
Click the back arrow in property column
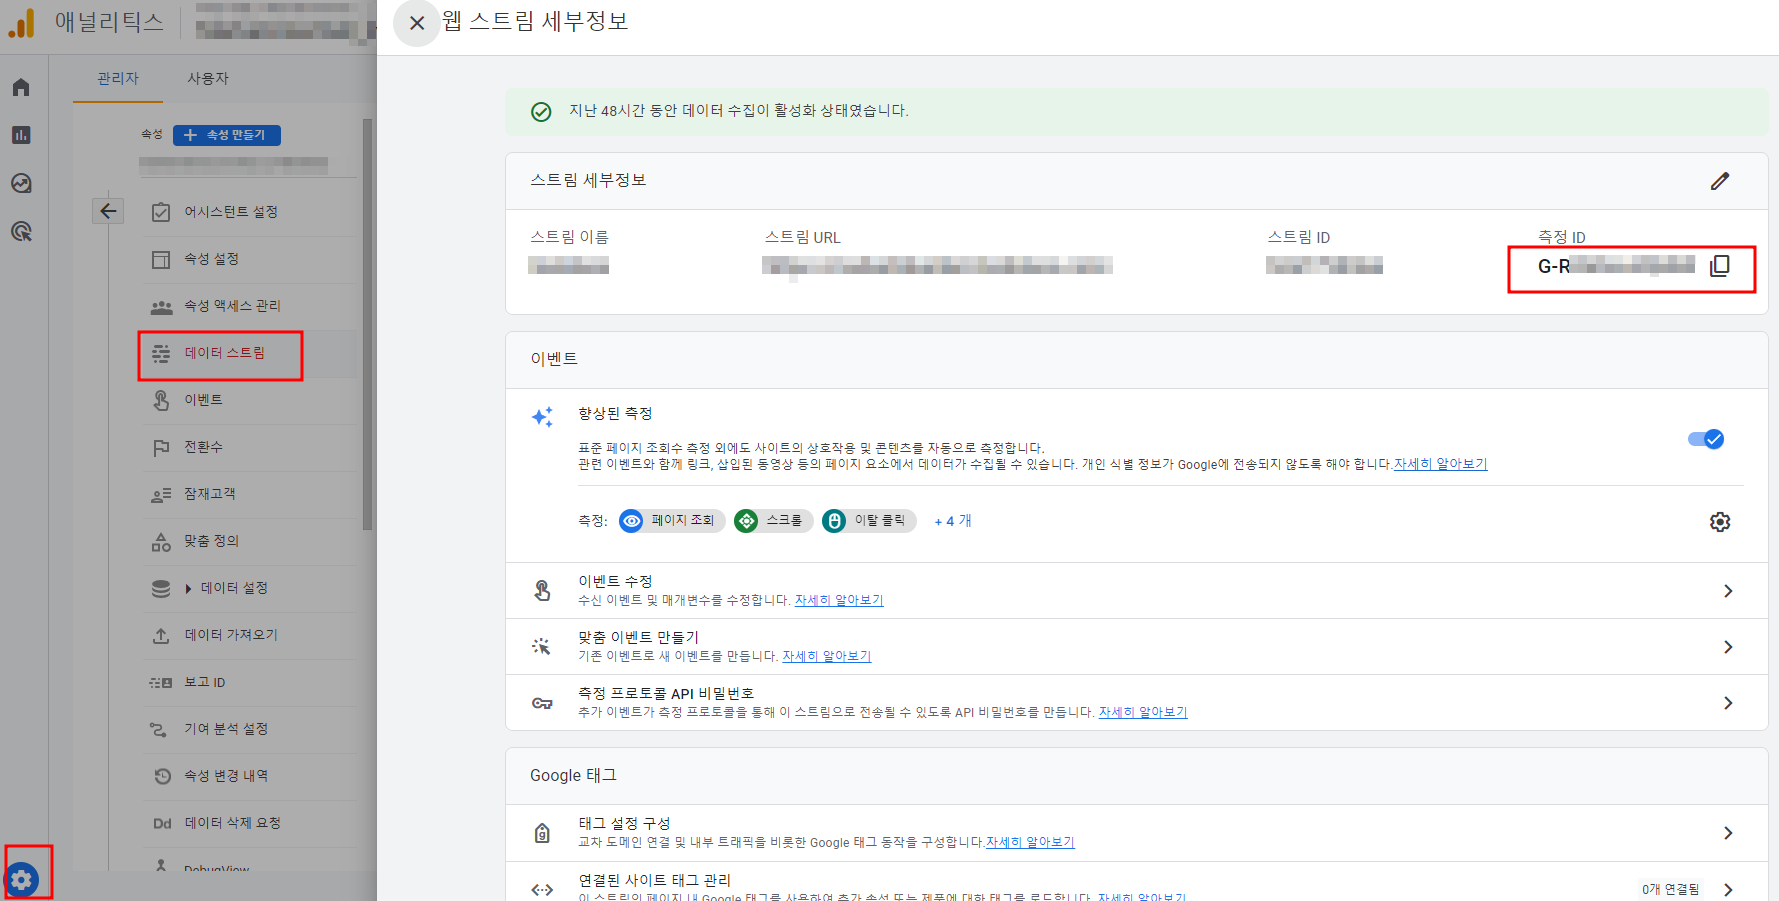coord(108,211)
